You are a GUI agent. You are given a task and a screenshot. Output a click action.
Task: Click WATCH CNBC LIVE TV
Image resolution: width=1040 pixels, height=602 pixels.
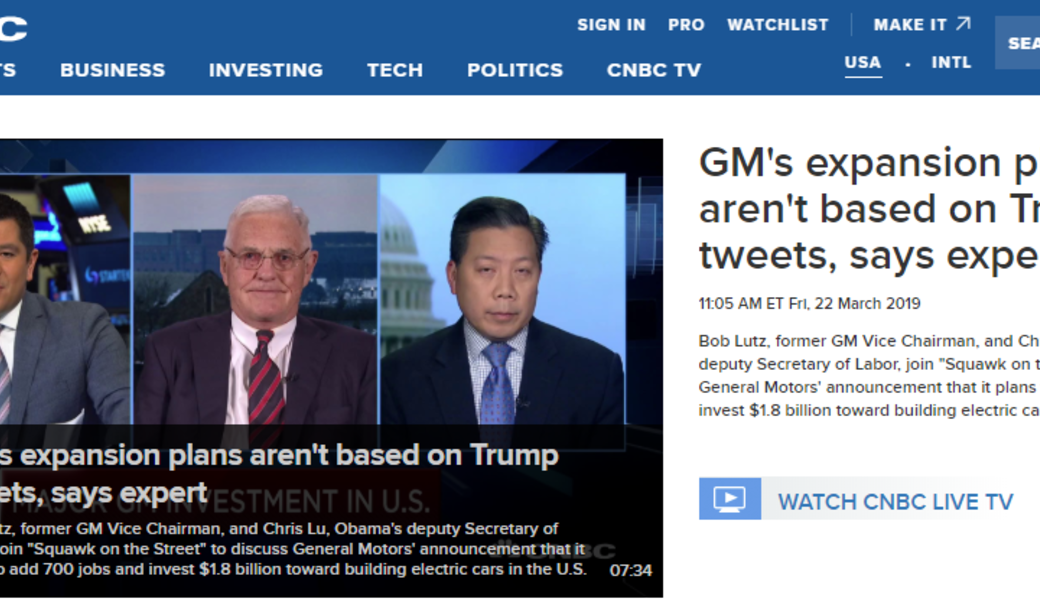click(x=897, y=501)
